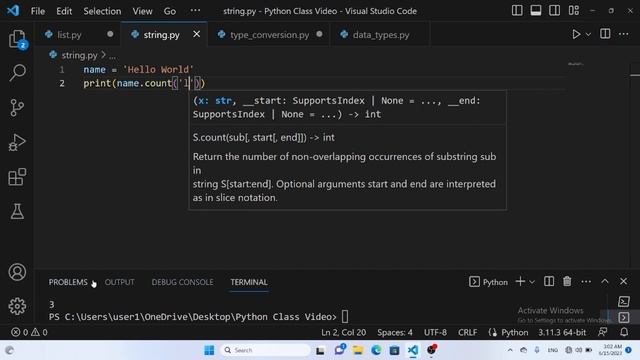
Task: Open the DEBUG CONSOLE panel tab
Action: coord(182,282)
